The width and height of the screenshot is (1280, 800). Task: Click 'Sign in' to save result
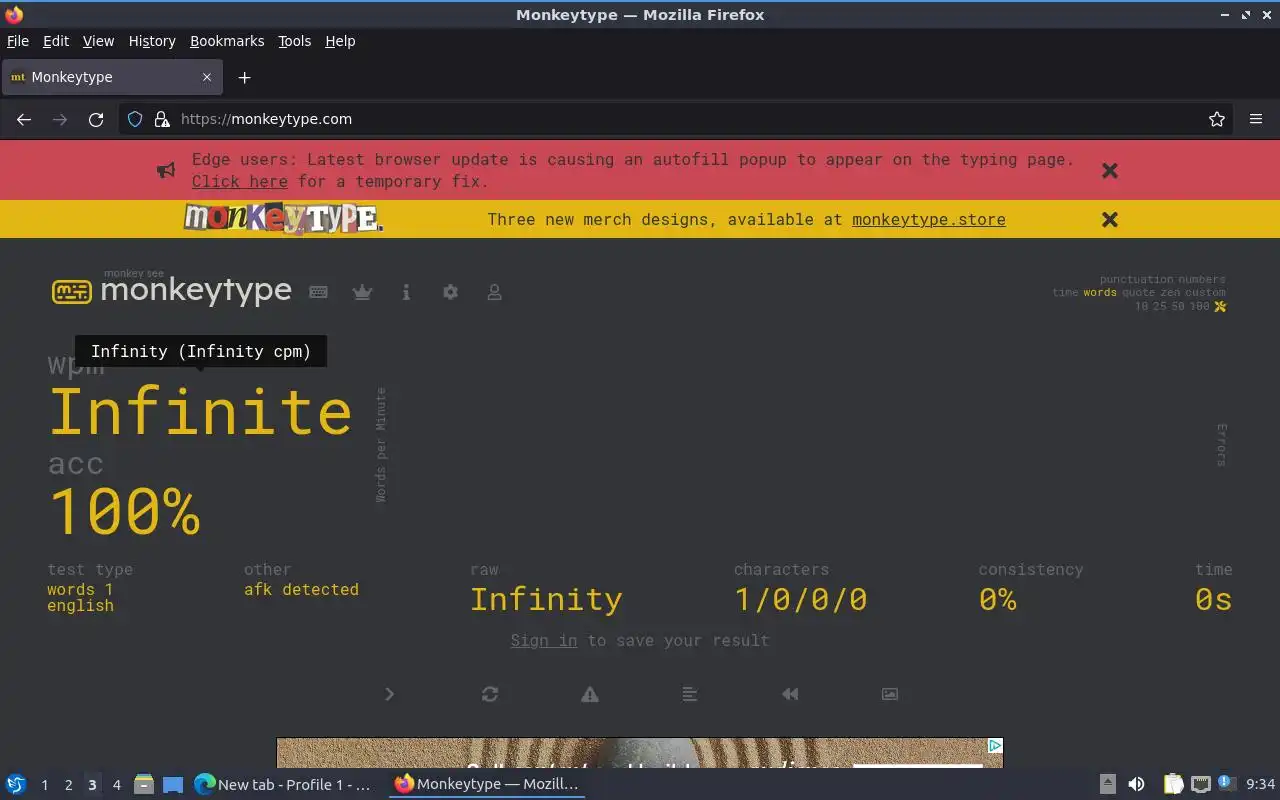(544, 640)
